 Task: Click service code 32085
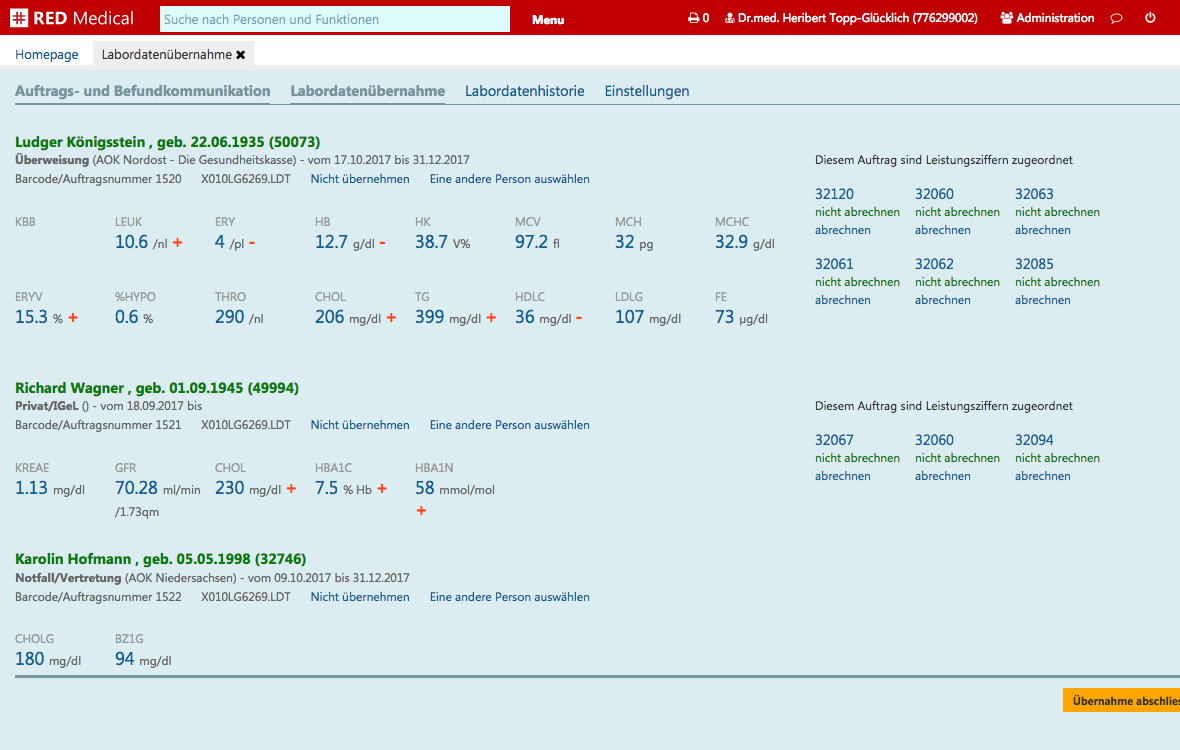click(x=1034, y=264)
